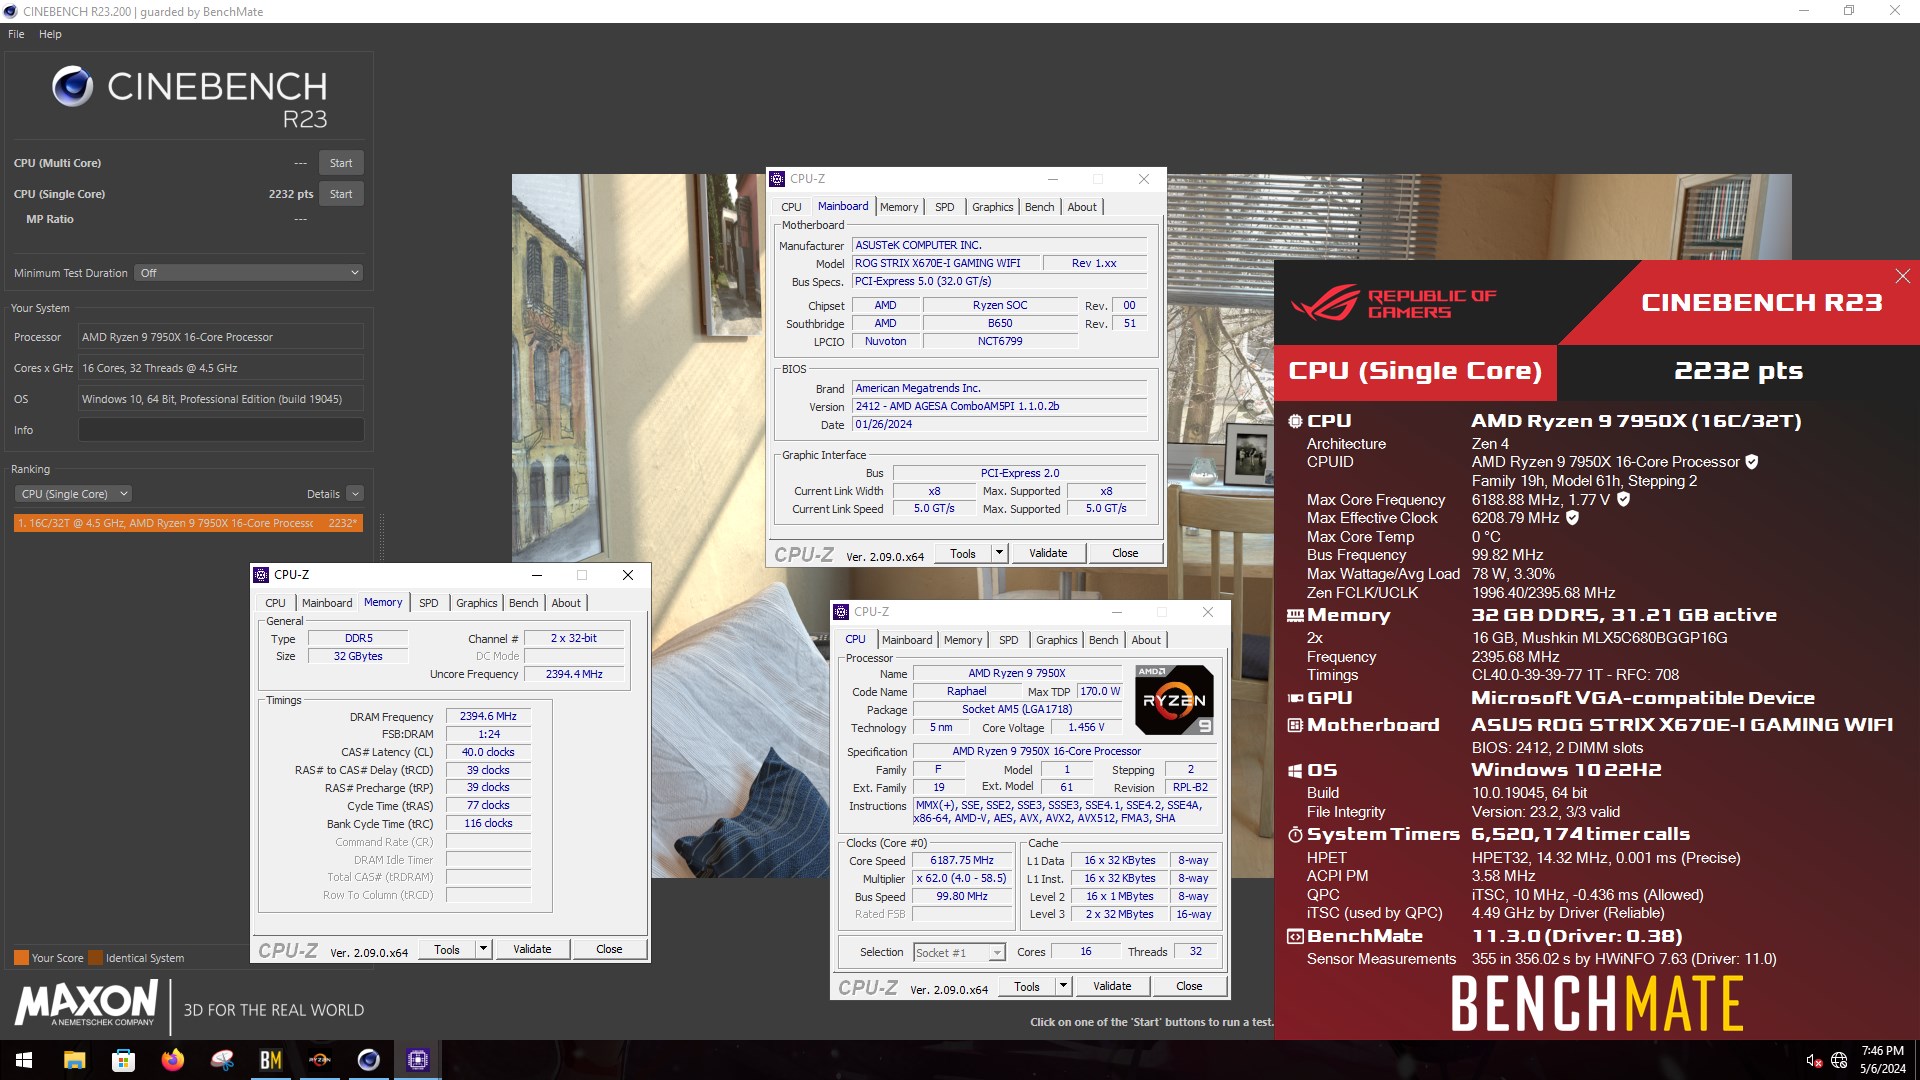
Task: Open the CPU (Single Core) ranking dropdown
Action: 73,494
